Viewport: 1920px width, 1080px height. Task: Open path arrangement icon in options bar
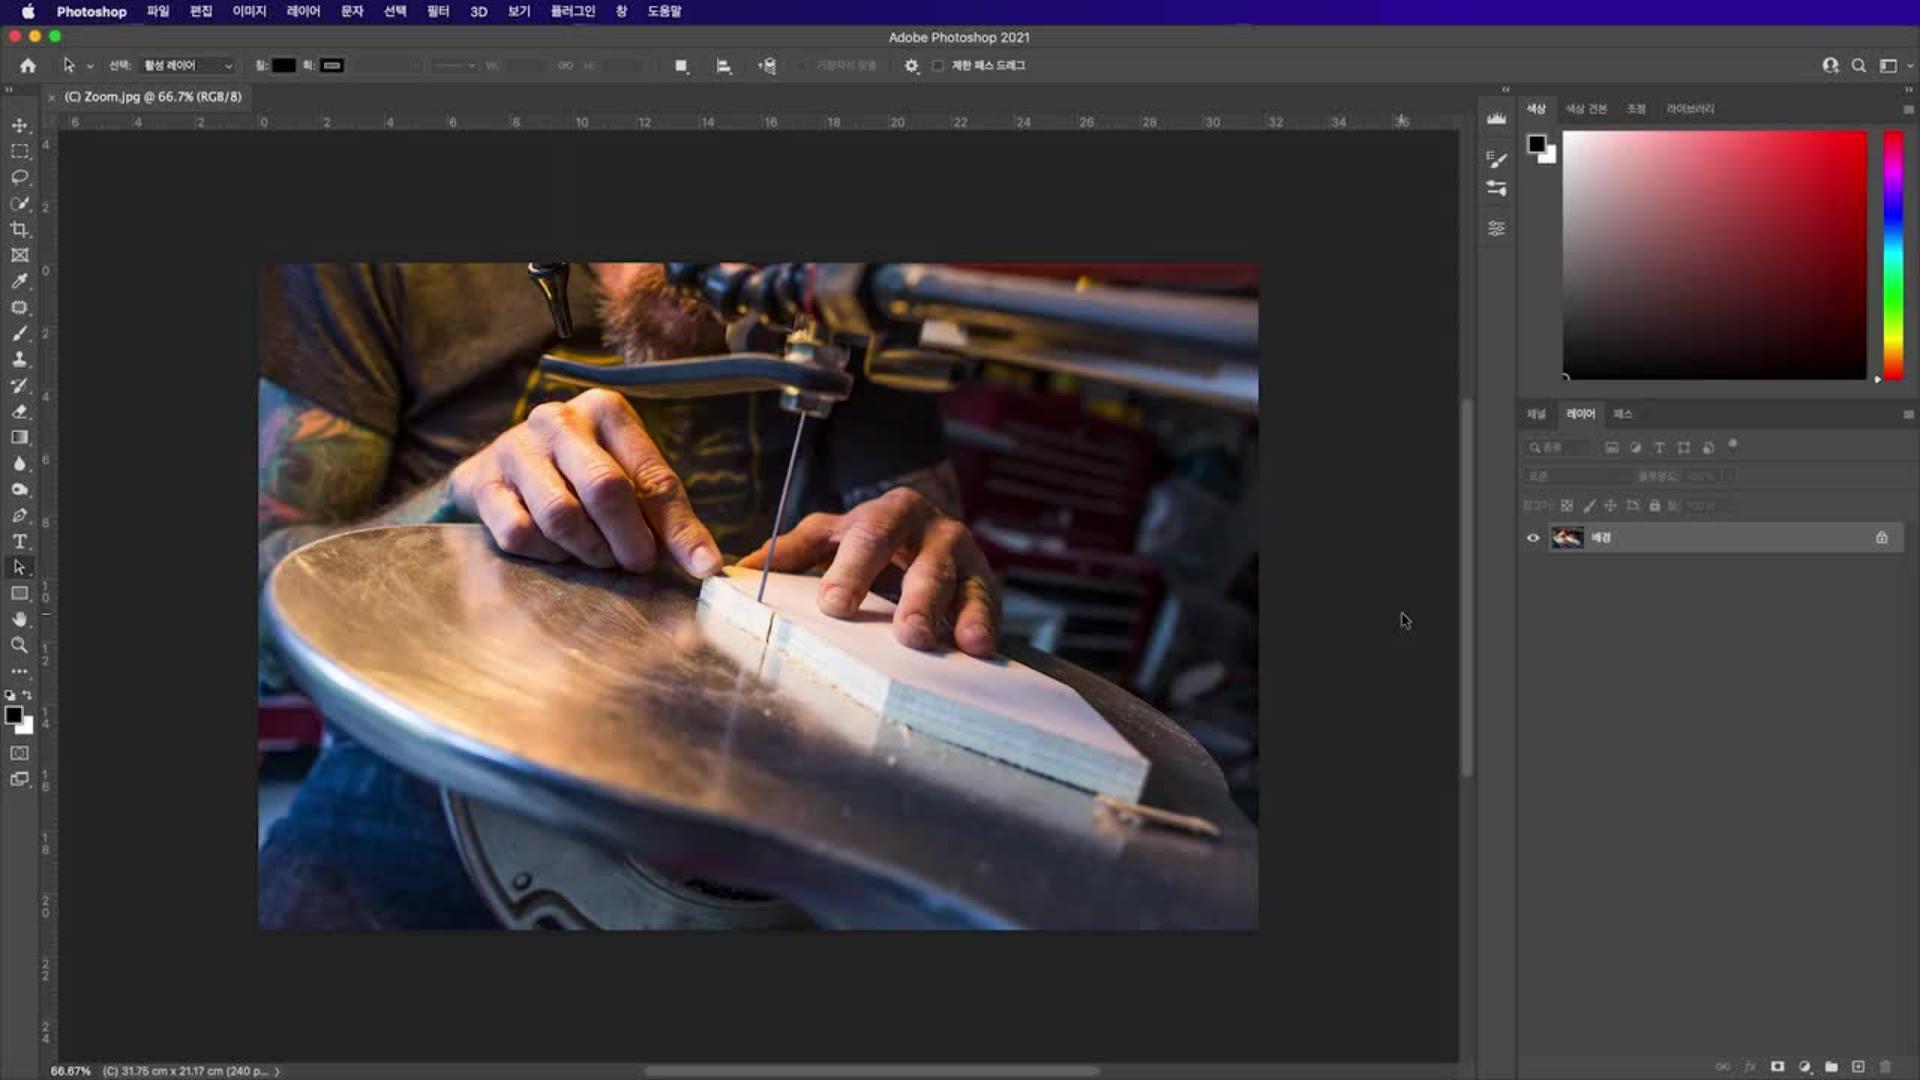[767, 66]
